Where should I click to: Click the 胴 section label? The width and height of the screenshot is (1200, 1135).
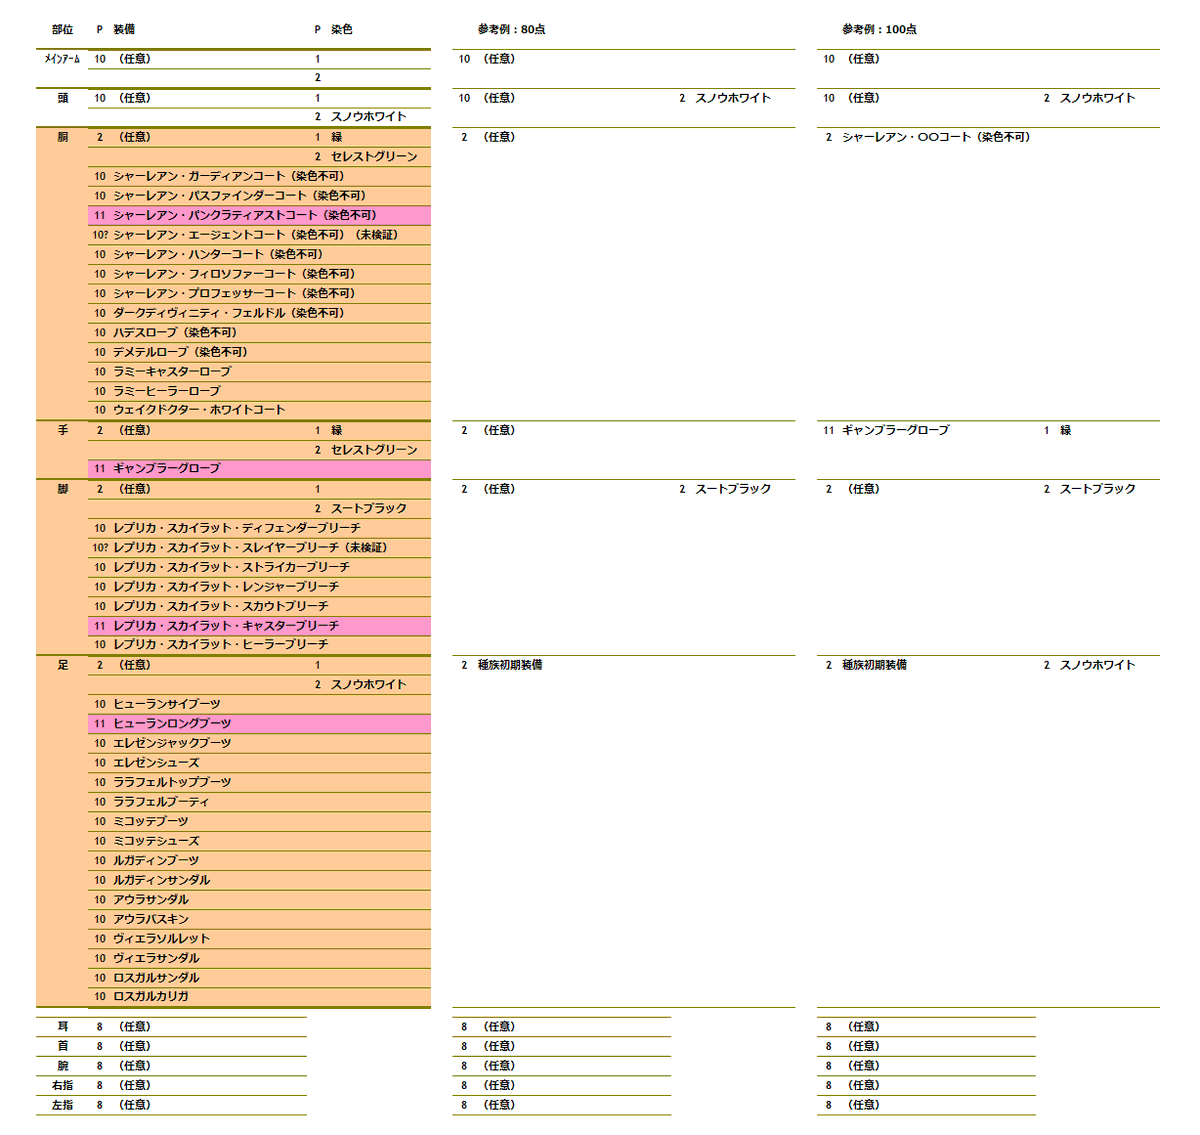[x=62, y=137]
